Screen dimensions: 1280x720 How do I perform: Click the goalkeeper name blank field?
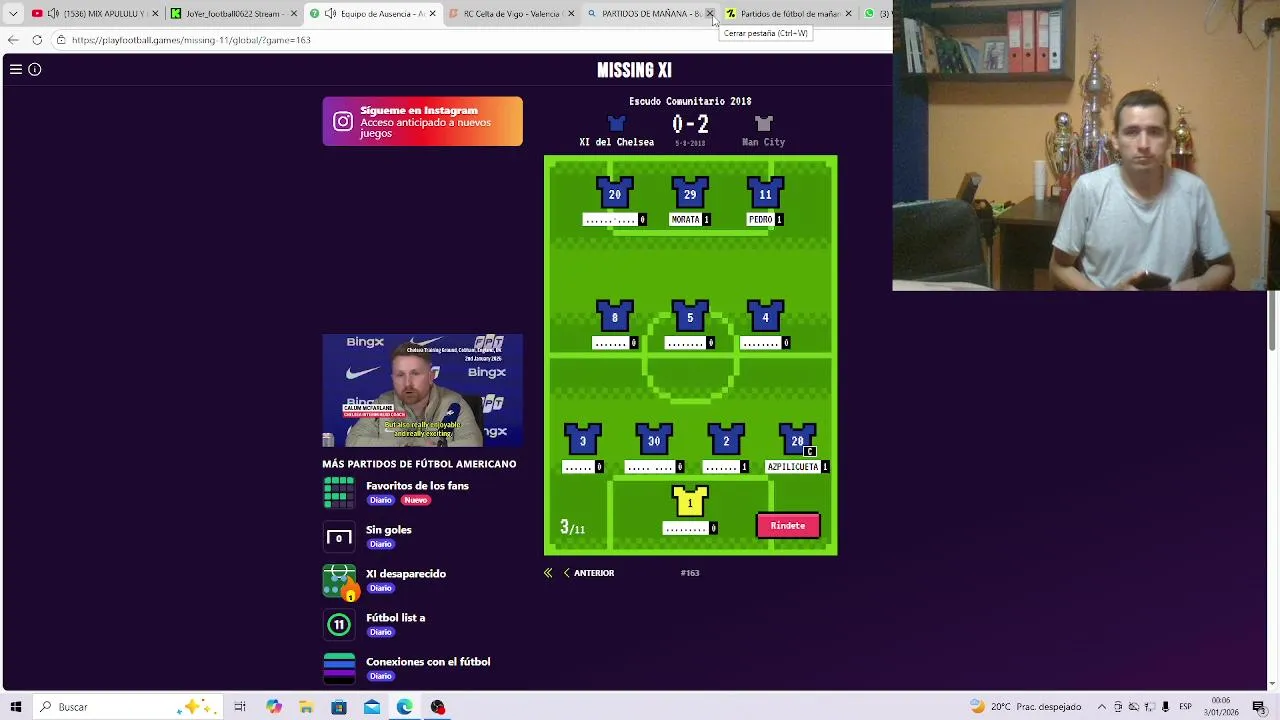coord(685,528)
